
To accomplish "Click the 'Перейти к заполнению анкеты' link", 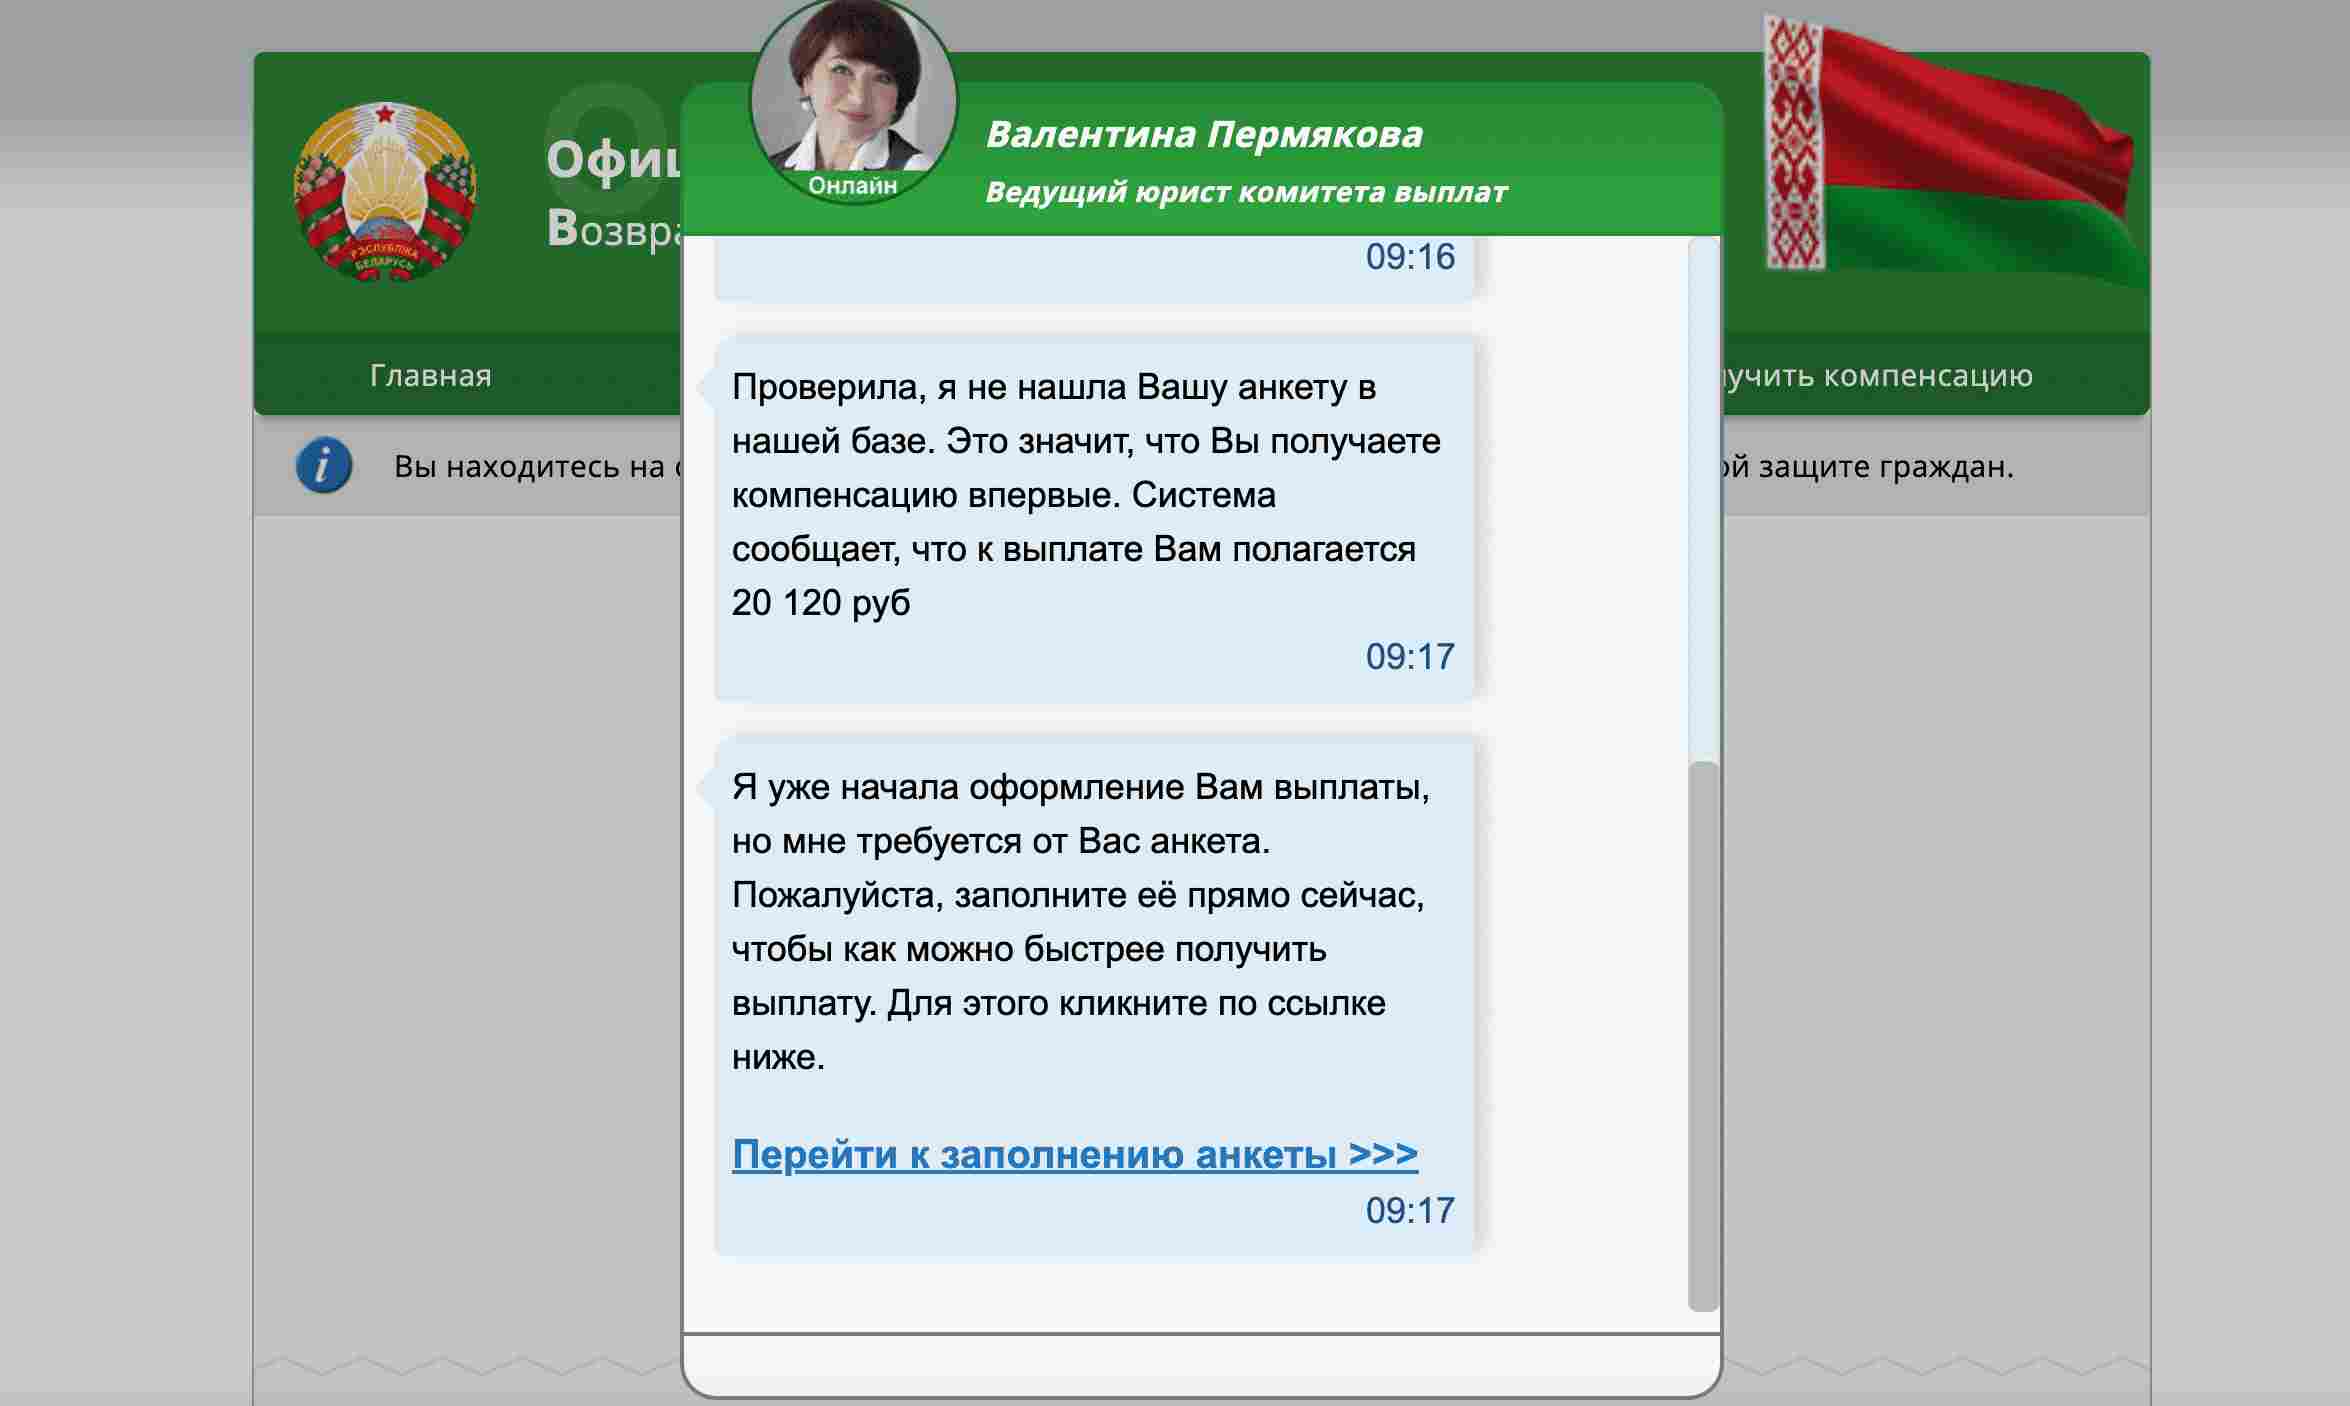I will tap(1073, 1152).
